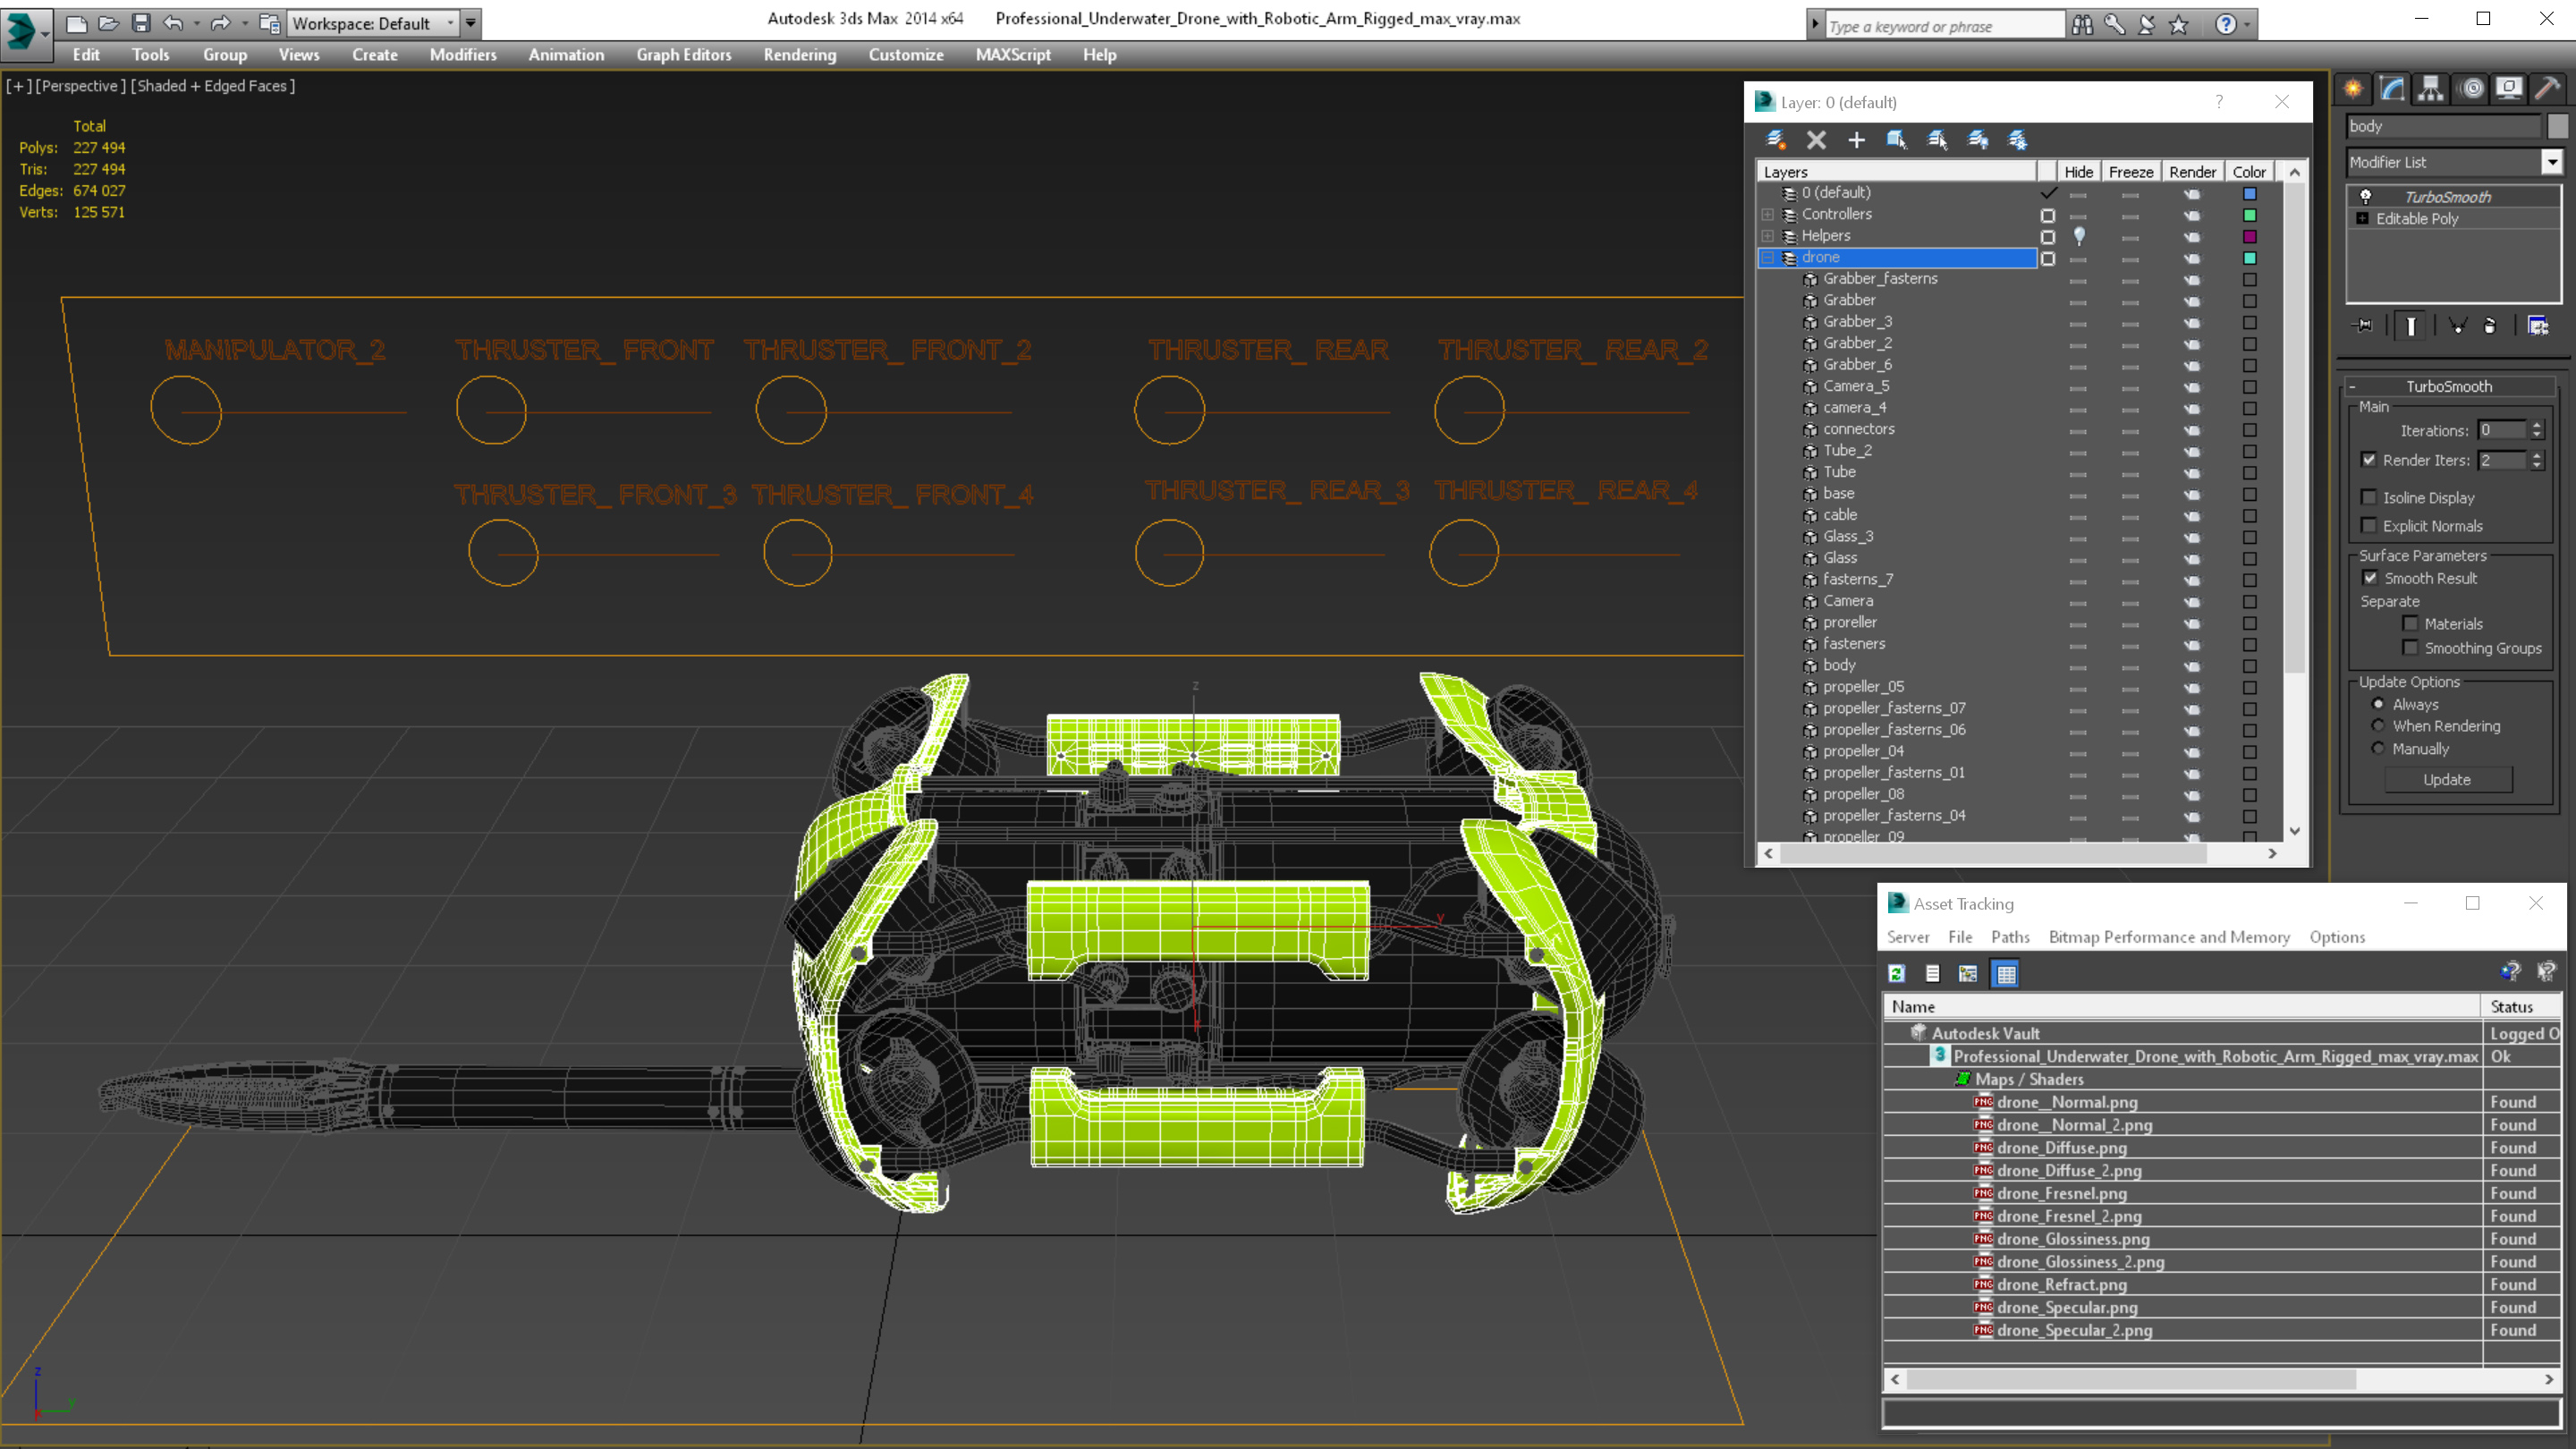Image resolution: width=2576 pixels, height=1449 pixels.
Task: Click the TurboSmooth Update button
Action: pyautogui.click(x=2447, y=780)
